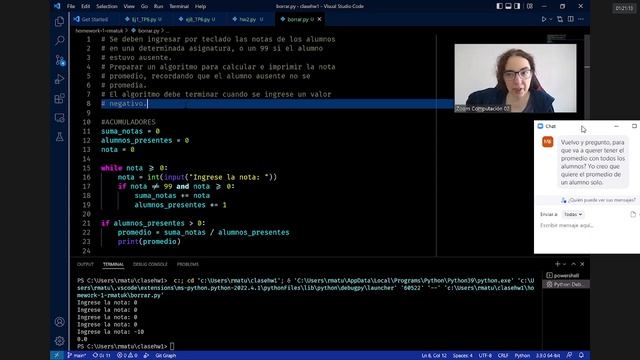Click the participant webcam video thumbnail
The height and width of the screenshot is (360, 640).
coord(516,78)
